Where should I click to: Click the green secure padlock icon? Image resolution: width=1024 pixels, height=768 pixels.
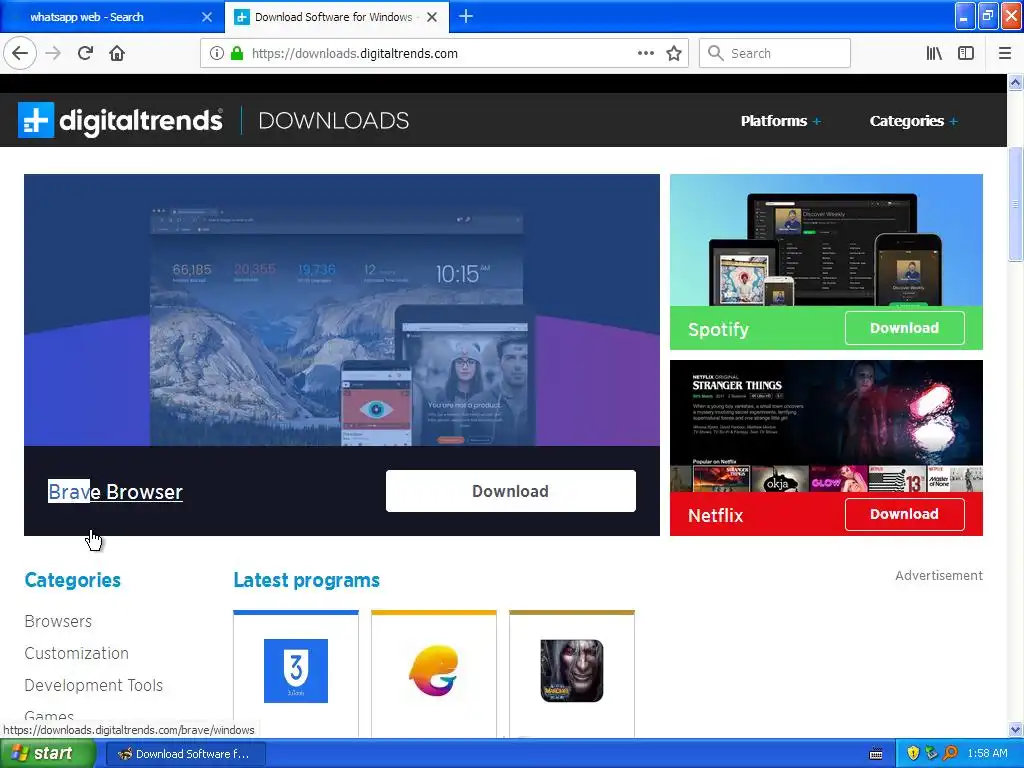[x=237, y=54]
